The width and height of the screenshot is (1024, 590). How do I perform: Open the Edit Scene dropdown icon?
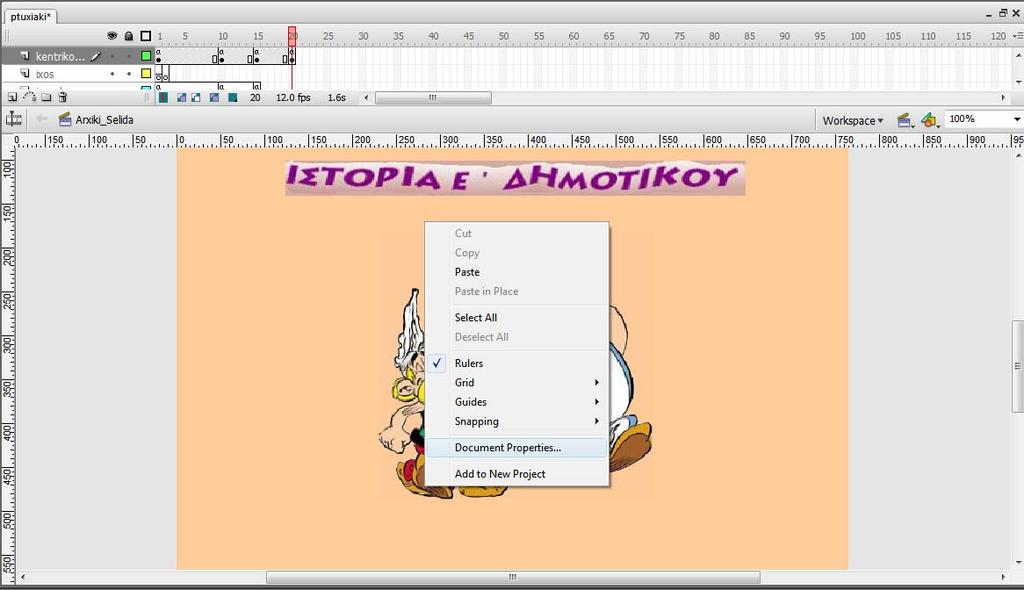[x=905, y=120]
